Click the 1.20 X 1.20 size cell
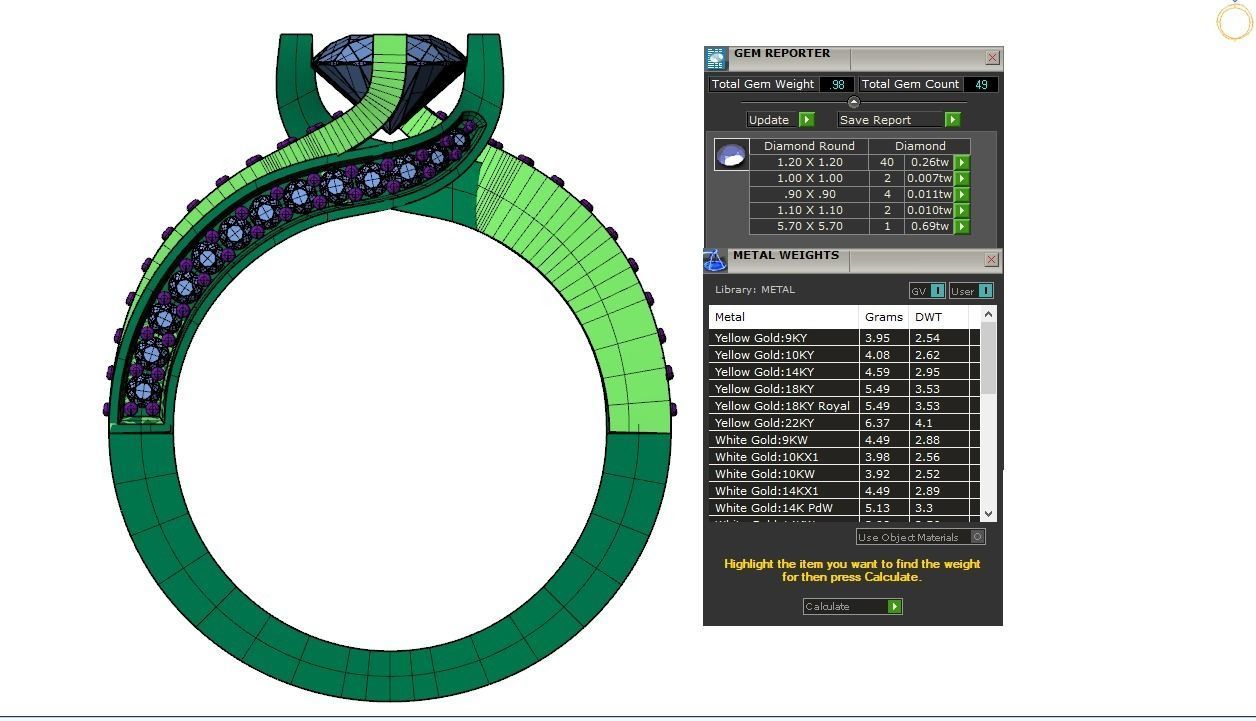This screenshot has width=1256, height=721. tap(809, 162)
